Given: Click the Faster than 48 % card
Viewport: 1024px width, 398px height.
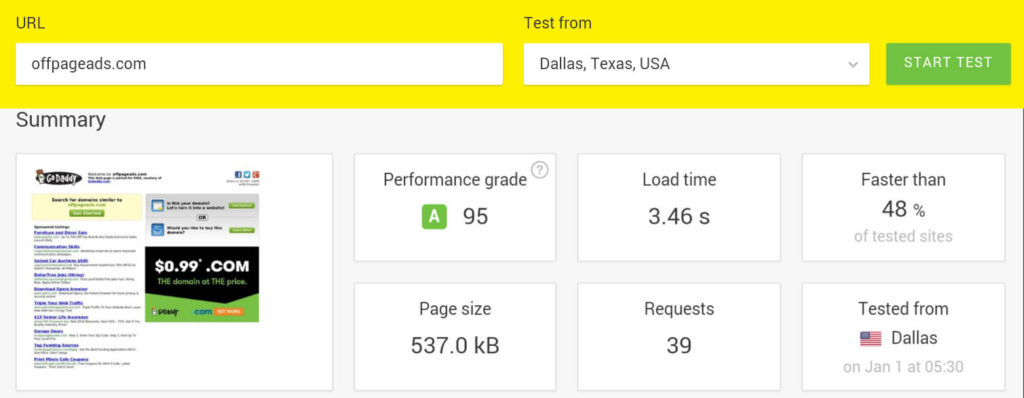Looking at the screenshot, I should 903,207.
